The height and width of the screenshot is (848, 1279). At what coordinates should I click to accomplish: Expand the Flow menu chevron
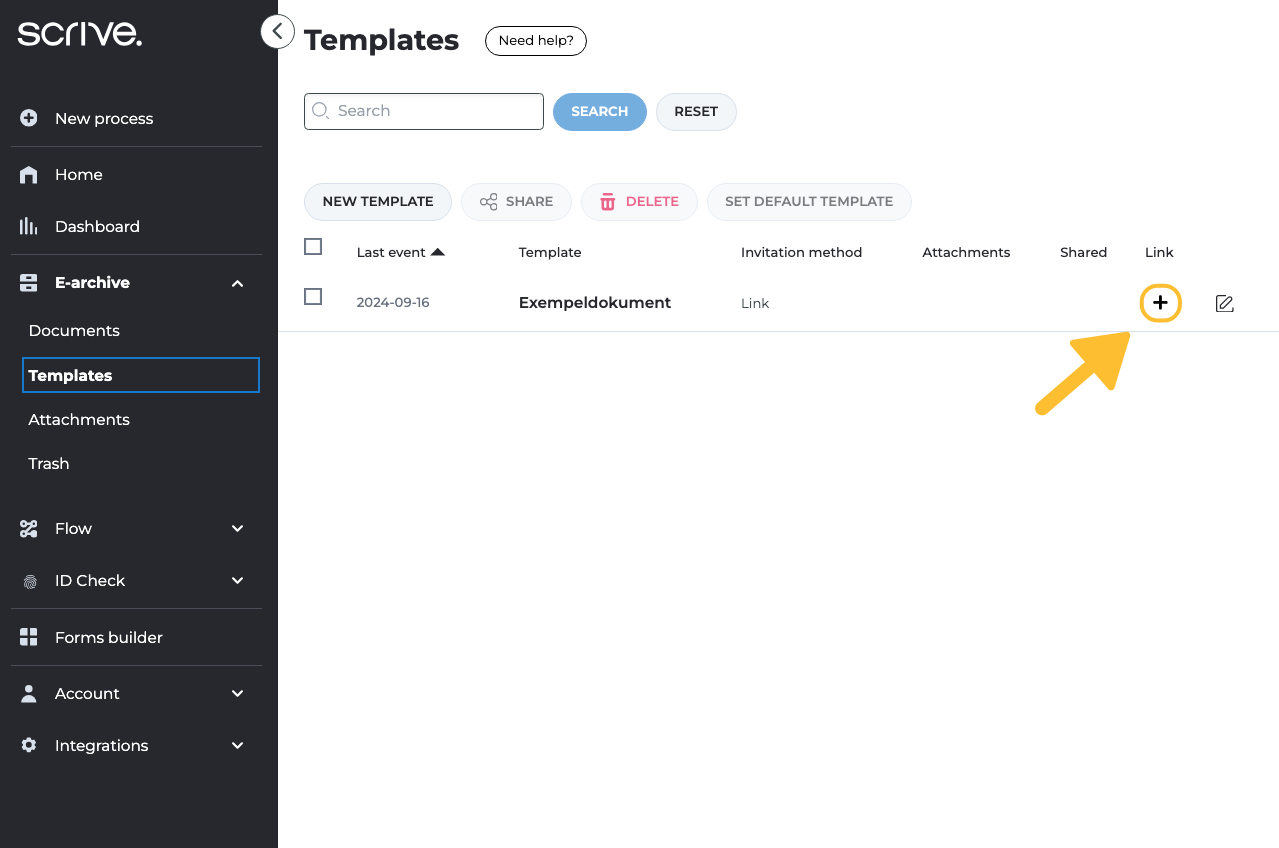[237, 529]
